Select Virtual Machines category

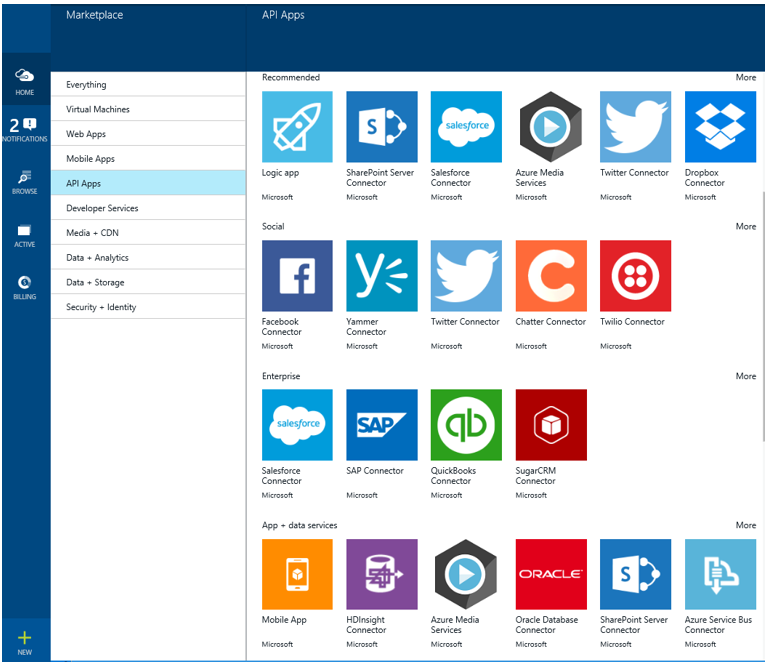148,109
